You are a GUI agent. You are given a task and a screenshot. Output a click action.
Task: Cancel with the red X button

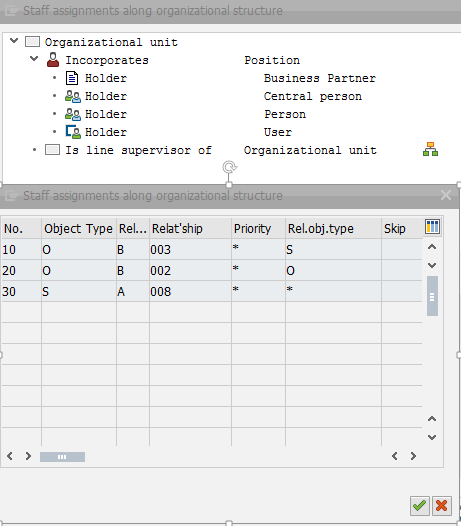tap(442, 506)
